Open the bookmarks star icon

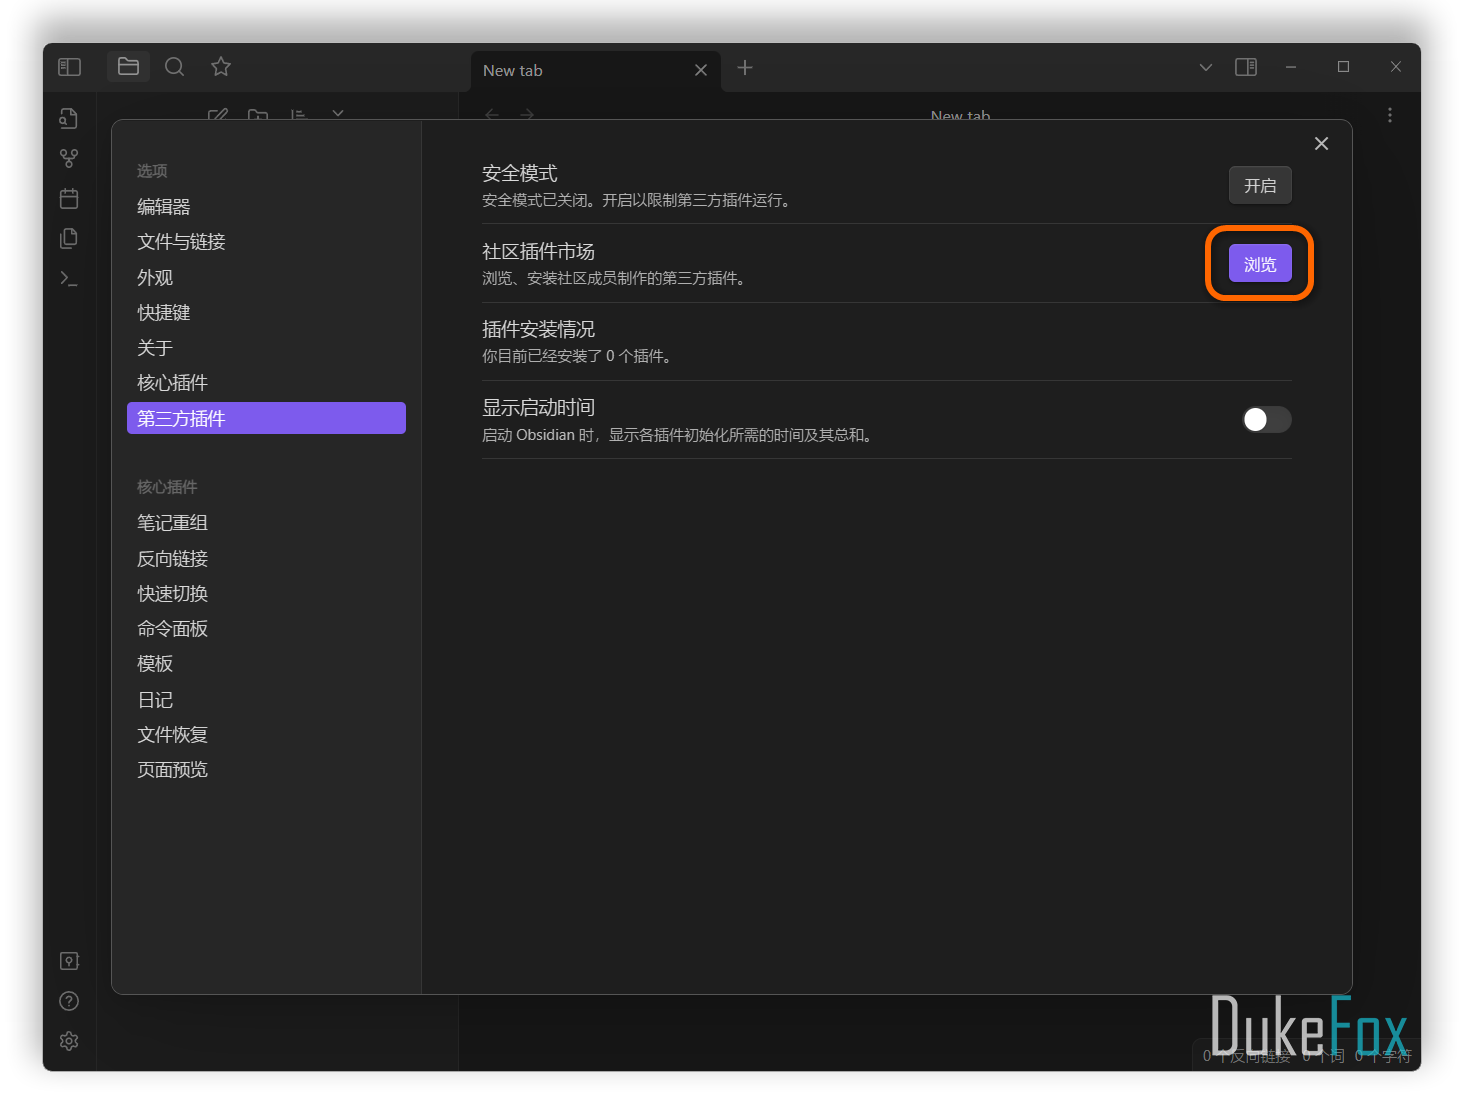(x=221, y=67)
